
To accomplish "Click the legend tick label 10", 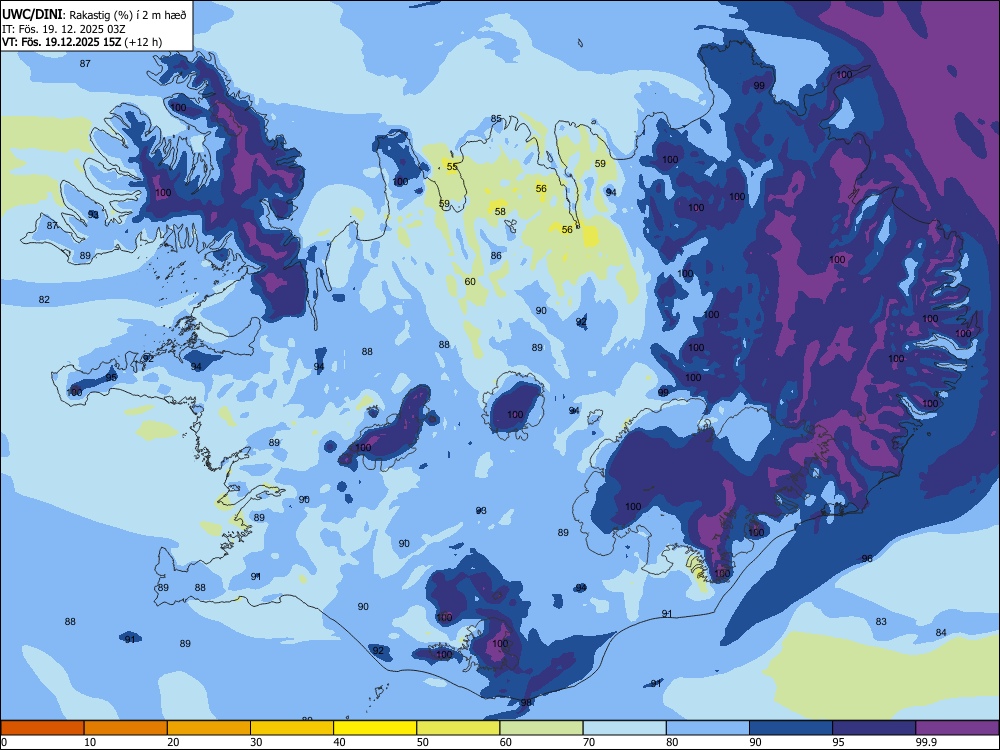I will 90,742.
